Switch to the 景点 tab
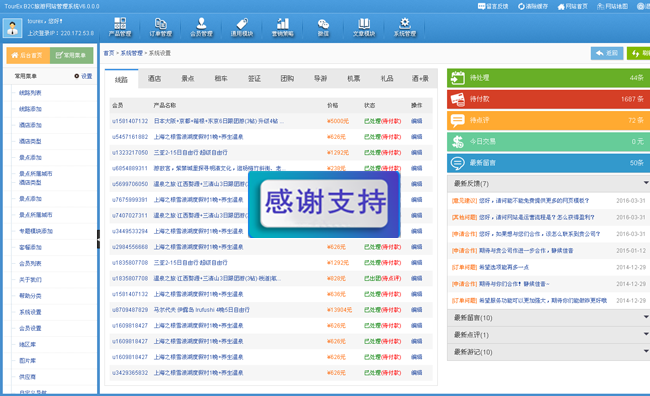Screen dimensions: 650x396 (187, 78)
